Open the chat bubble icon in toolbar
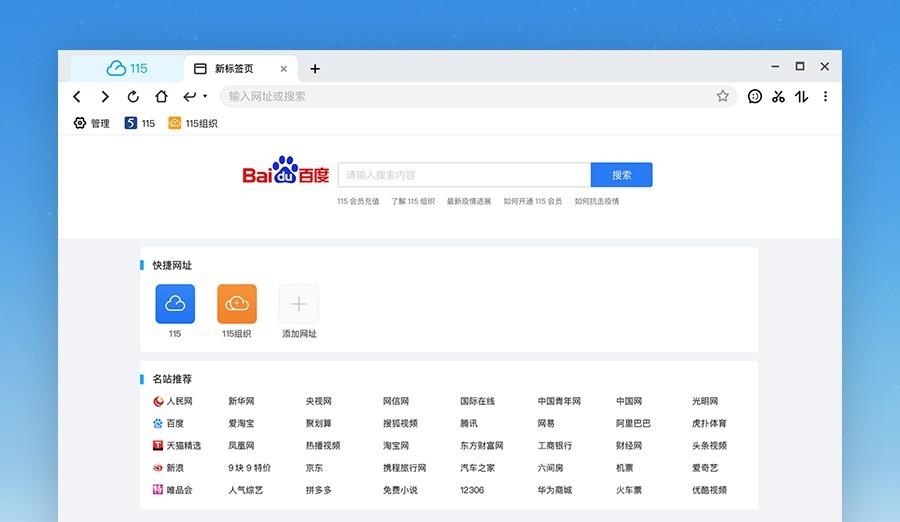 click(755, 96)
